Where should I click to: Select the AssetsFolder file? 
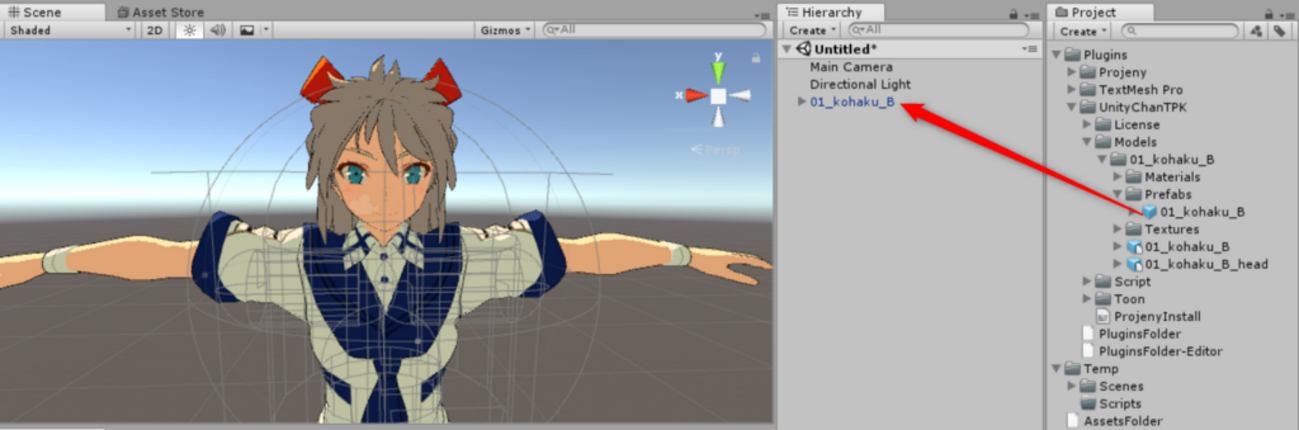coord(1123,421)
